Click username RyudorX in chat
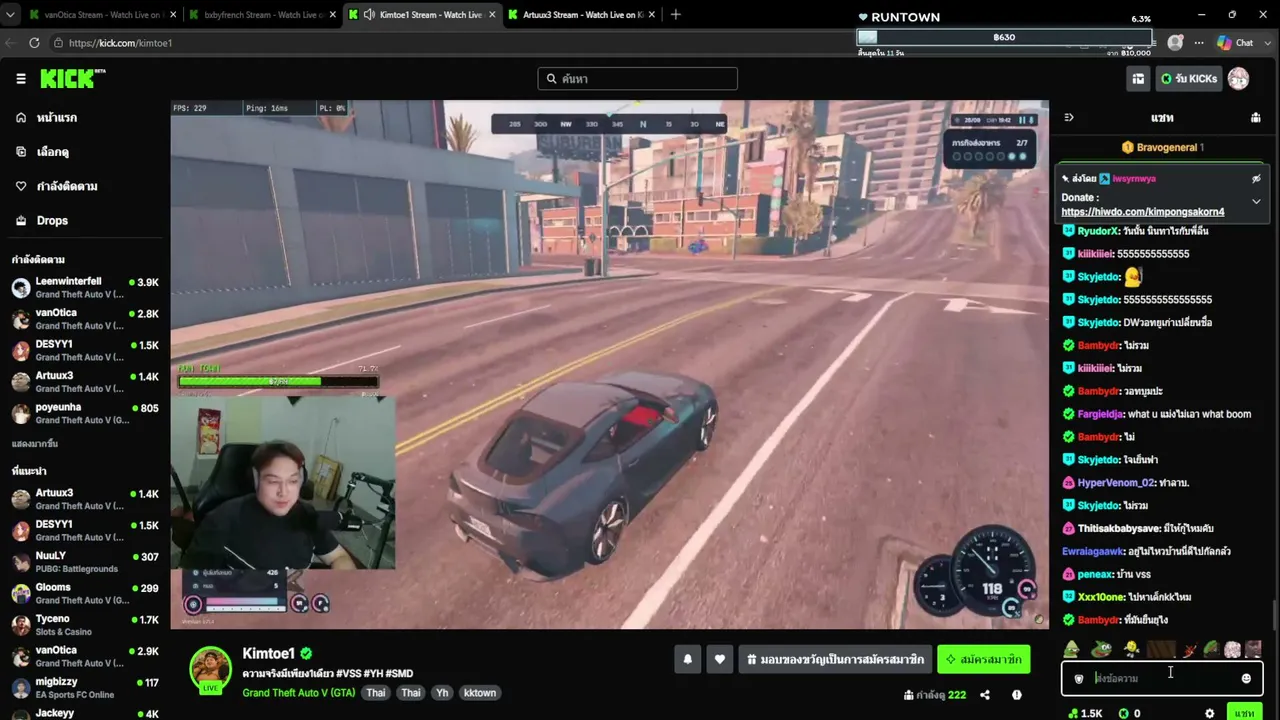The image size is (1280, 720). click(1098, 231)
